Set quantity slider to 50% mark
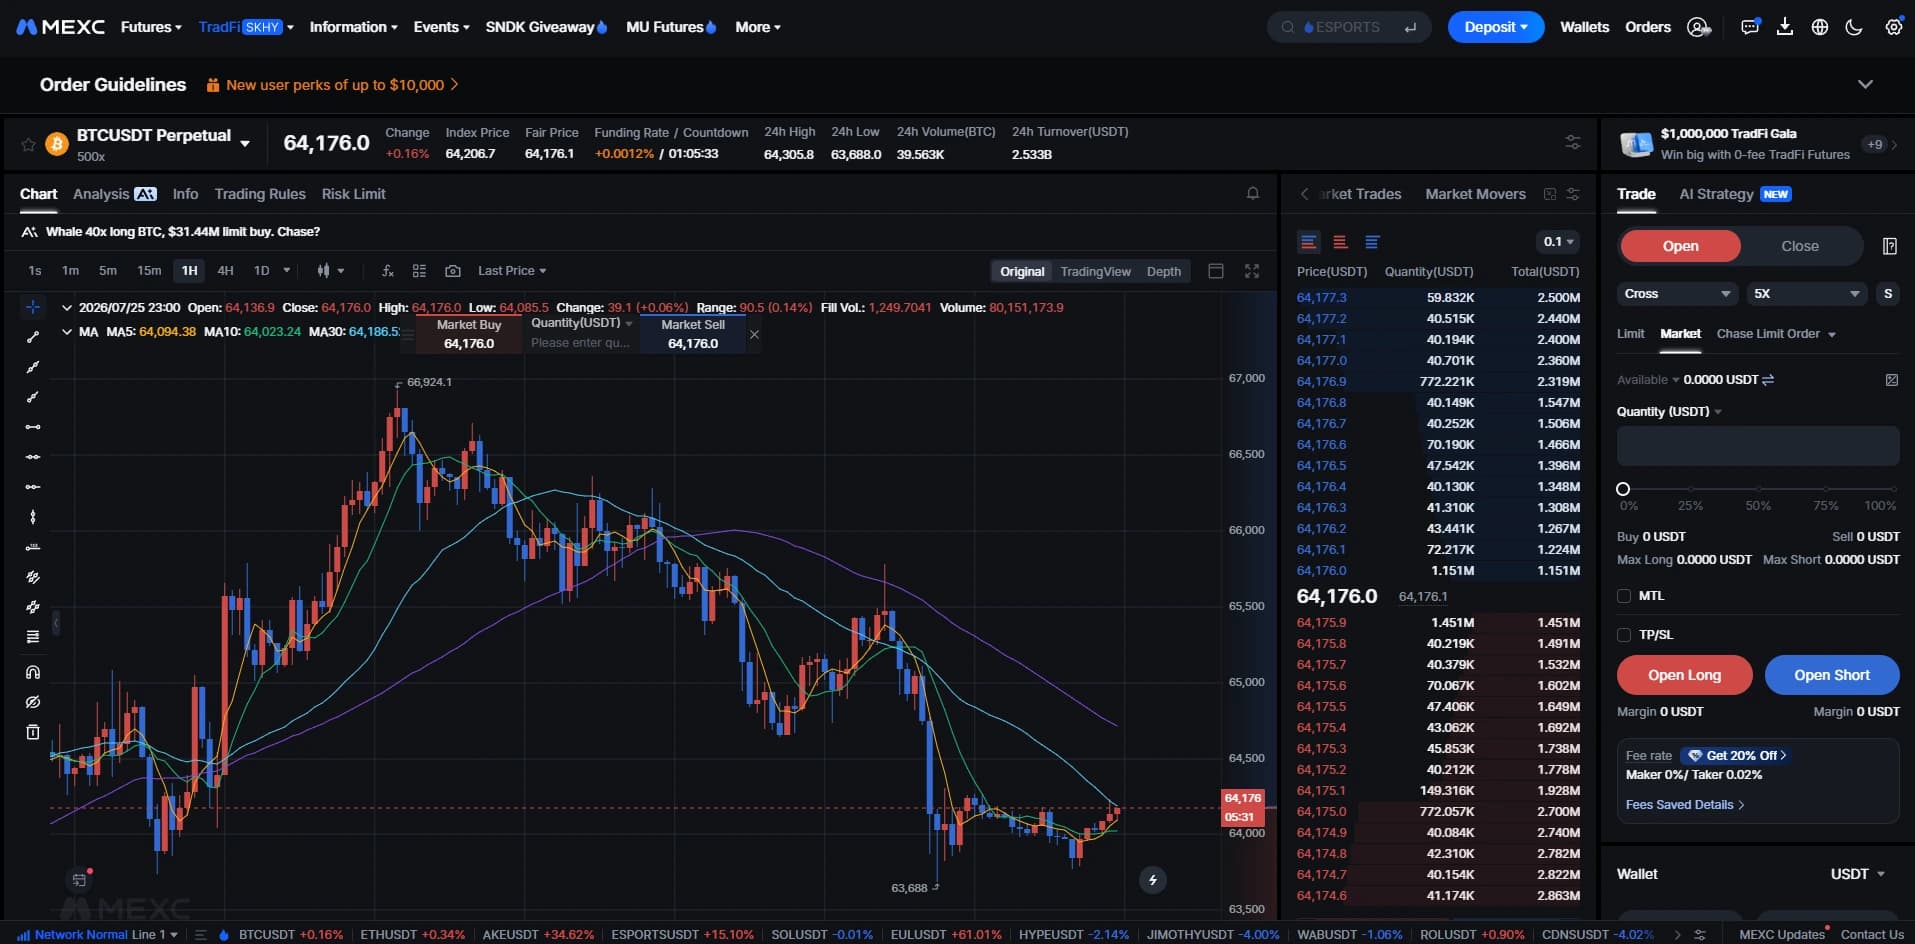The image size is (1915, 944). point(1758,489)
